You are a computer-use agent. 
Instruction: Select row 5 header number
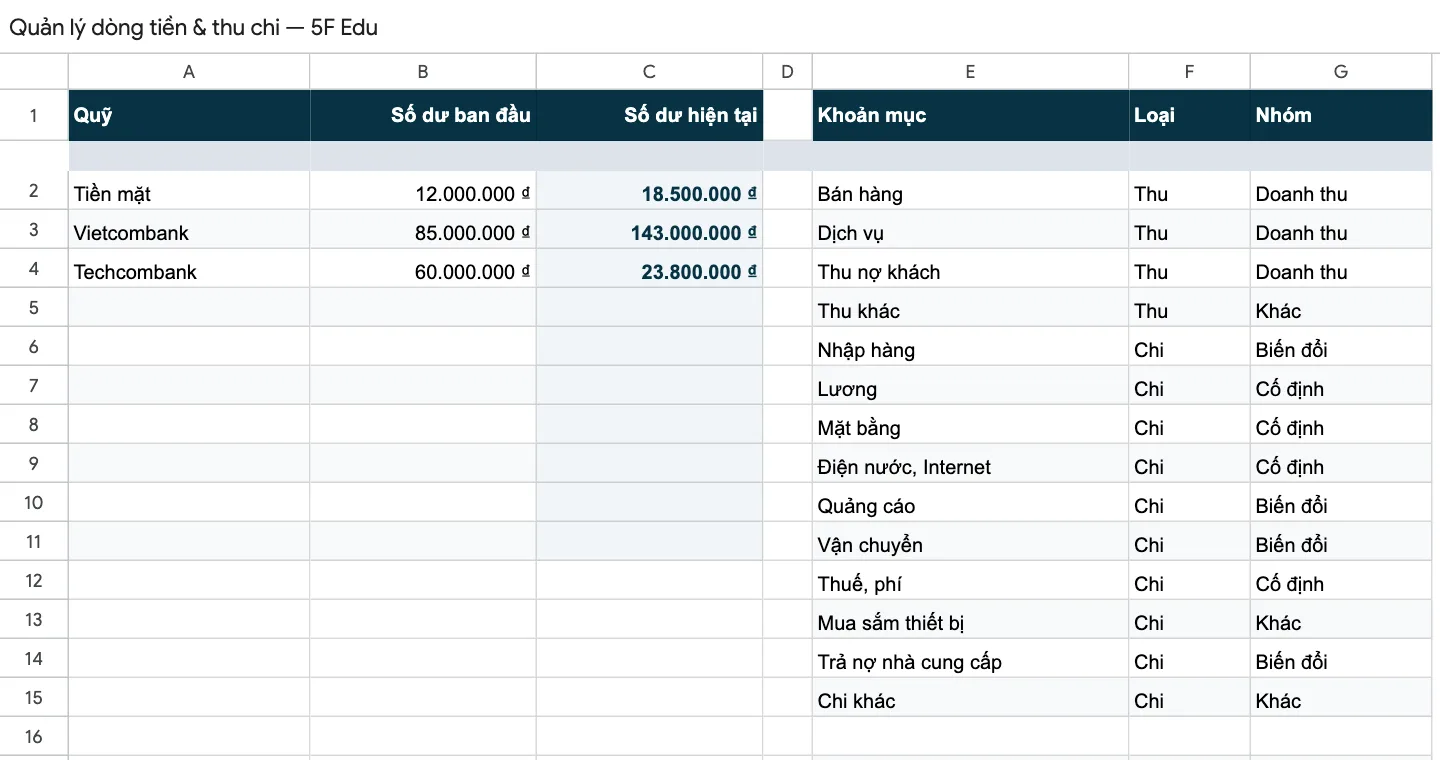[34, 307]
